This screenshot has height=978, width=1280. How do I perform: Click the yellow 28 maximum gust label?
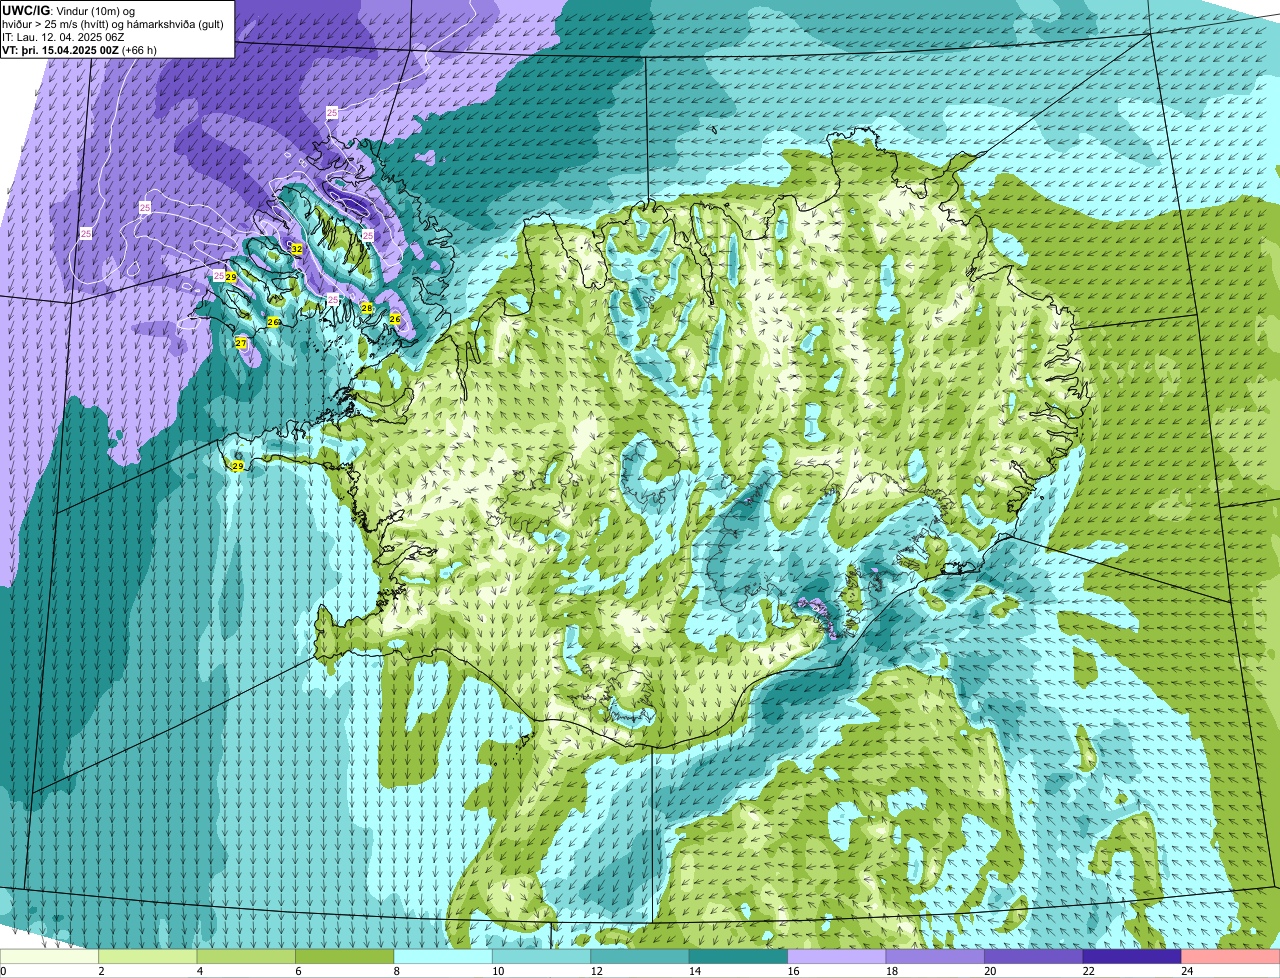(x=367, y=308)
